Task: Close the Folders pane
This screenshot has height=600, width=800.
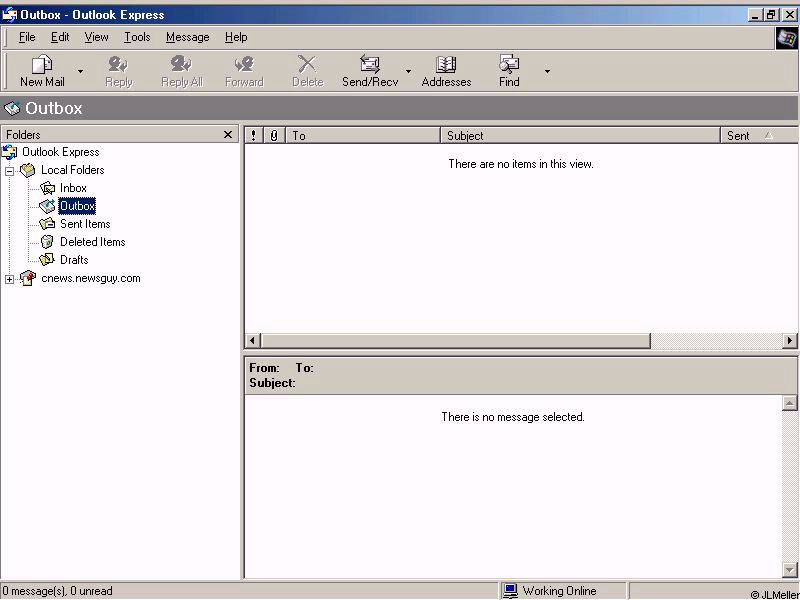Action: 228,135
